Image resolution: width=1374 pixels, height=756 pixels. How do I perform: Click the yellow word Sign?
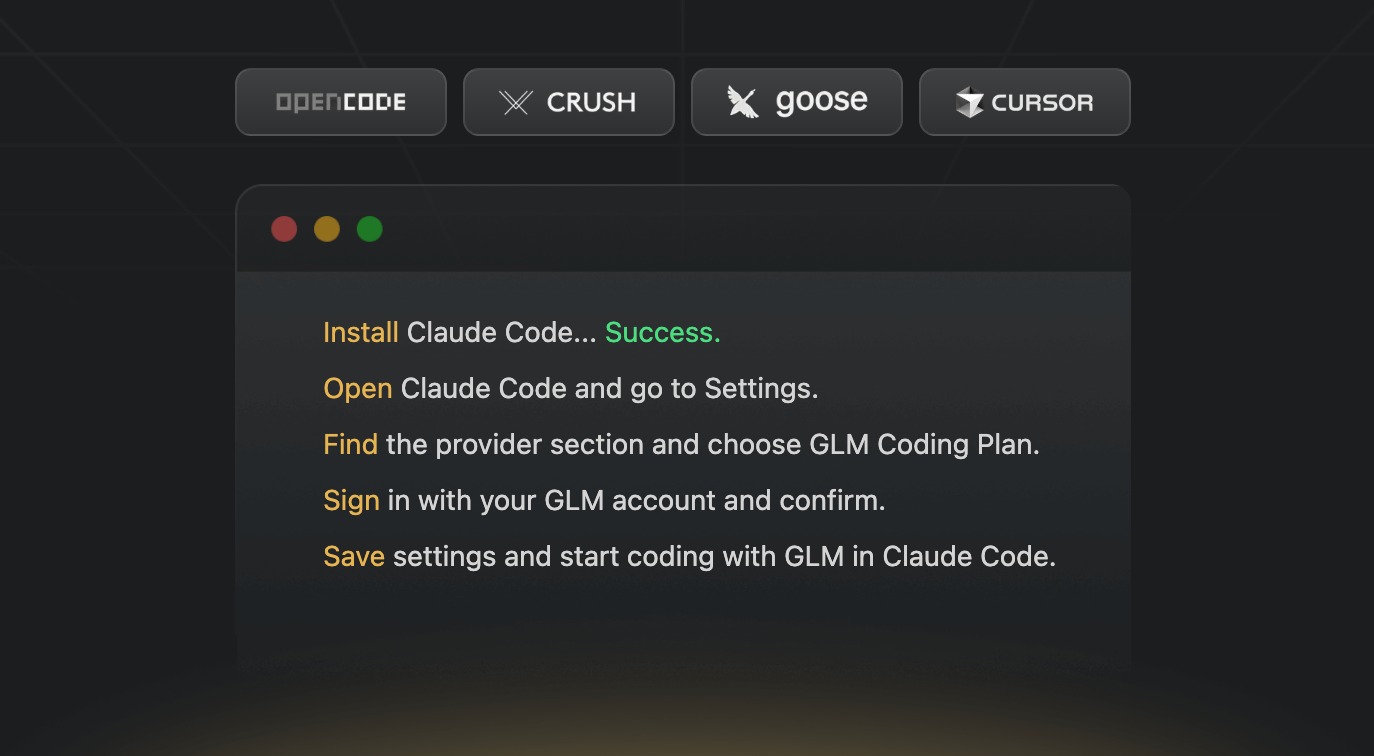click(352, 501)
